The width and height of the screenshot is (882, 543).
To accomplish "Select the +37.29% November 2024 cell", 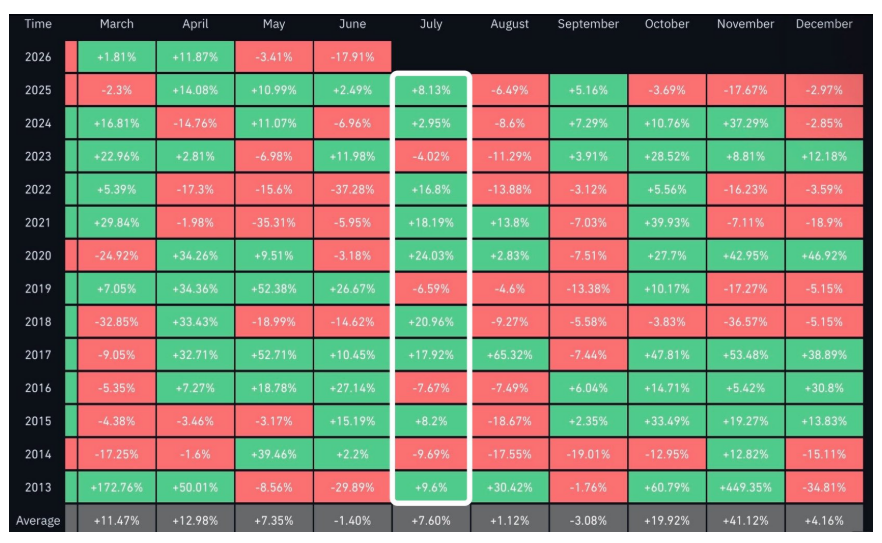I will click(x=745, y=123).
